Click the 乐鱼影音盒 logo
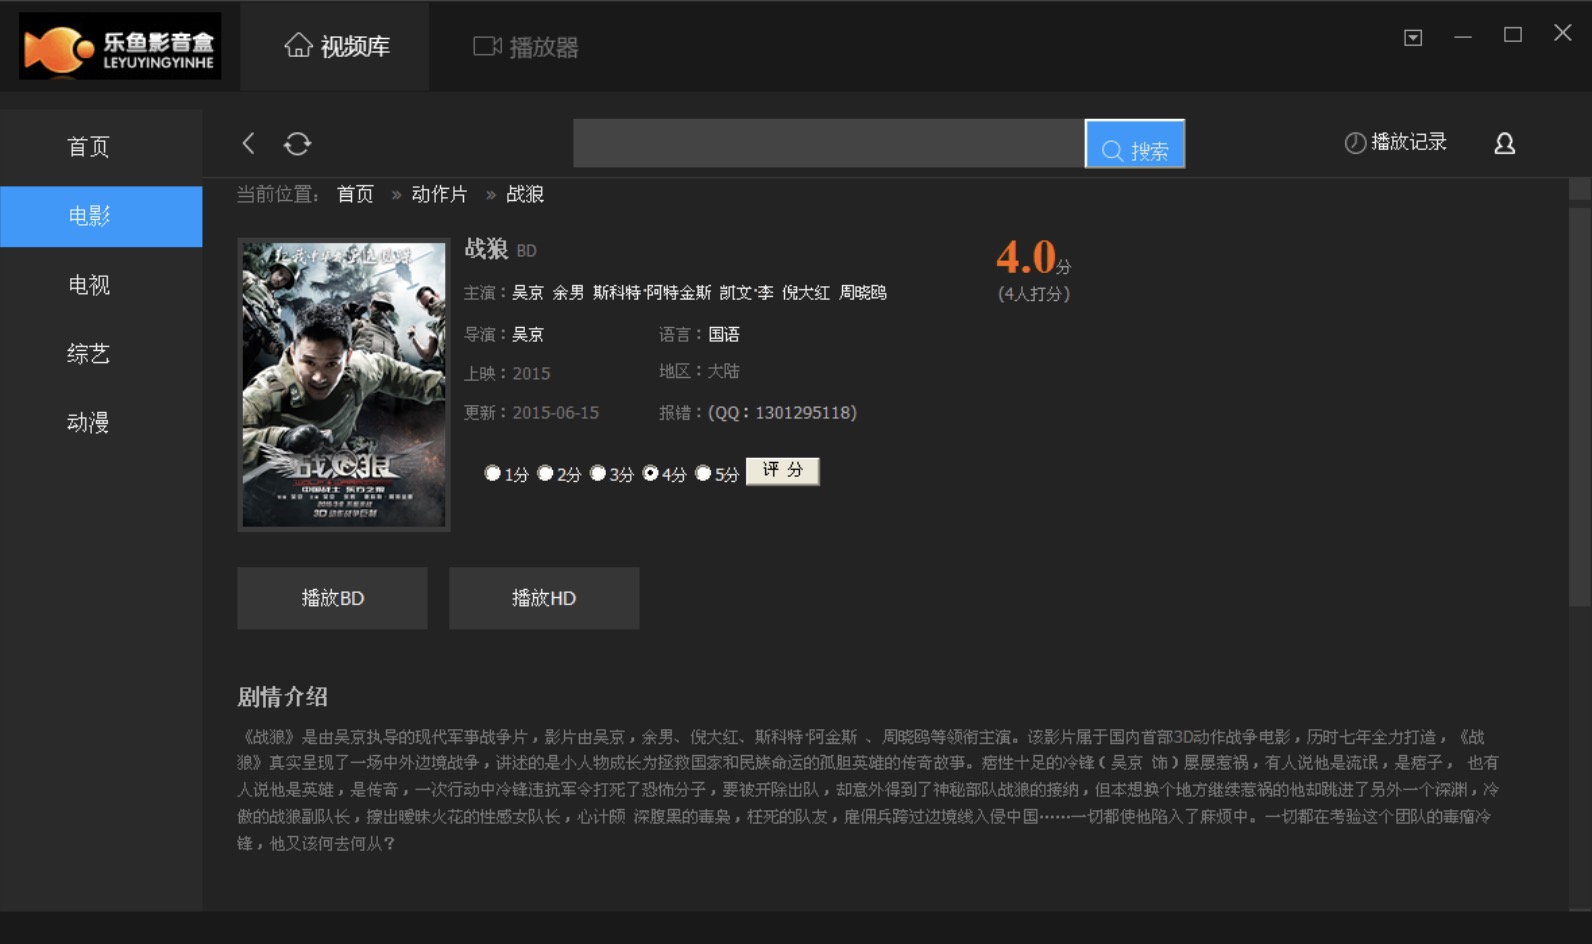This screenshot has width=1592, height=944. click(120, 46)
